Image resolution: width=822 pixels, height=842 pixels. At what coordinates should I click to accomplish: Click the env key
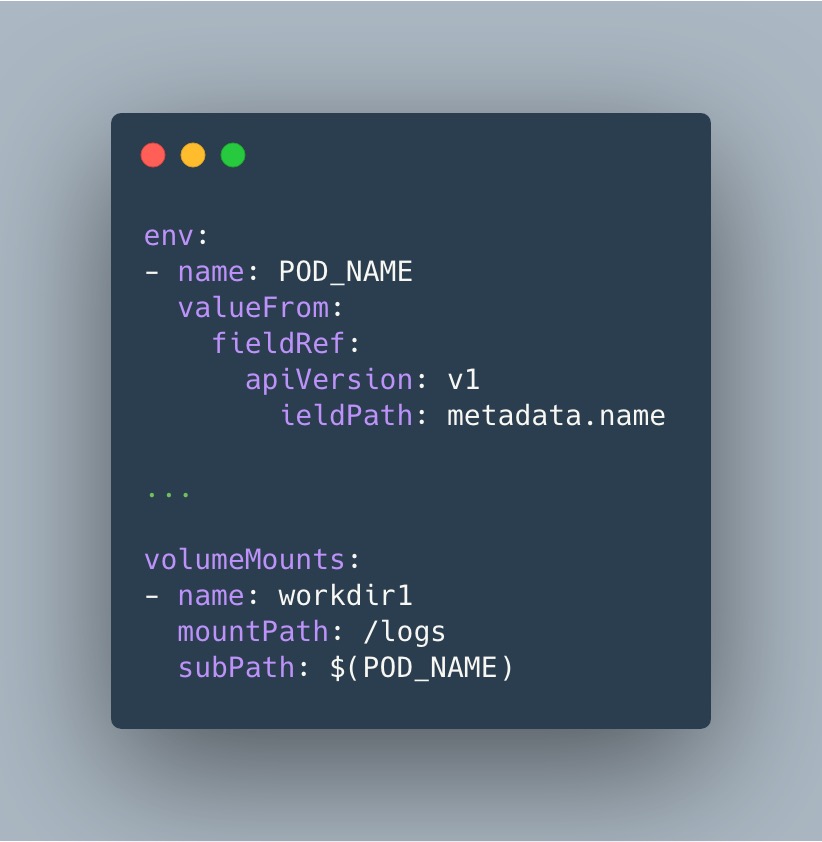[x=169, y=236]
